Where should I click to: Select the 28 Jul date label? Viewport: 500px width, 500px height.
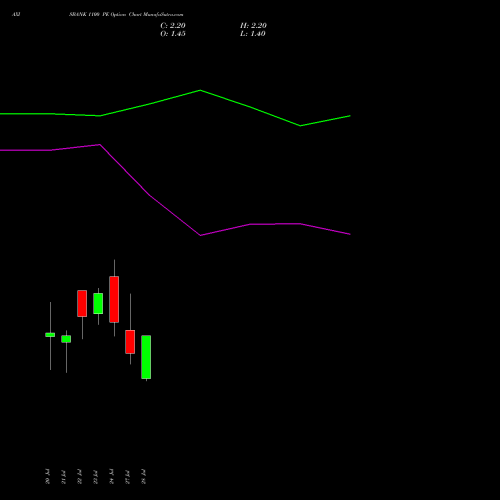click(144, 477)
